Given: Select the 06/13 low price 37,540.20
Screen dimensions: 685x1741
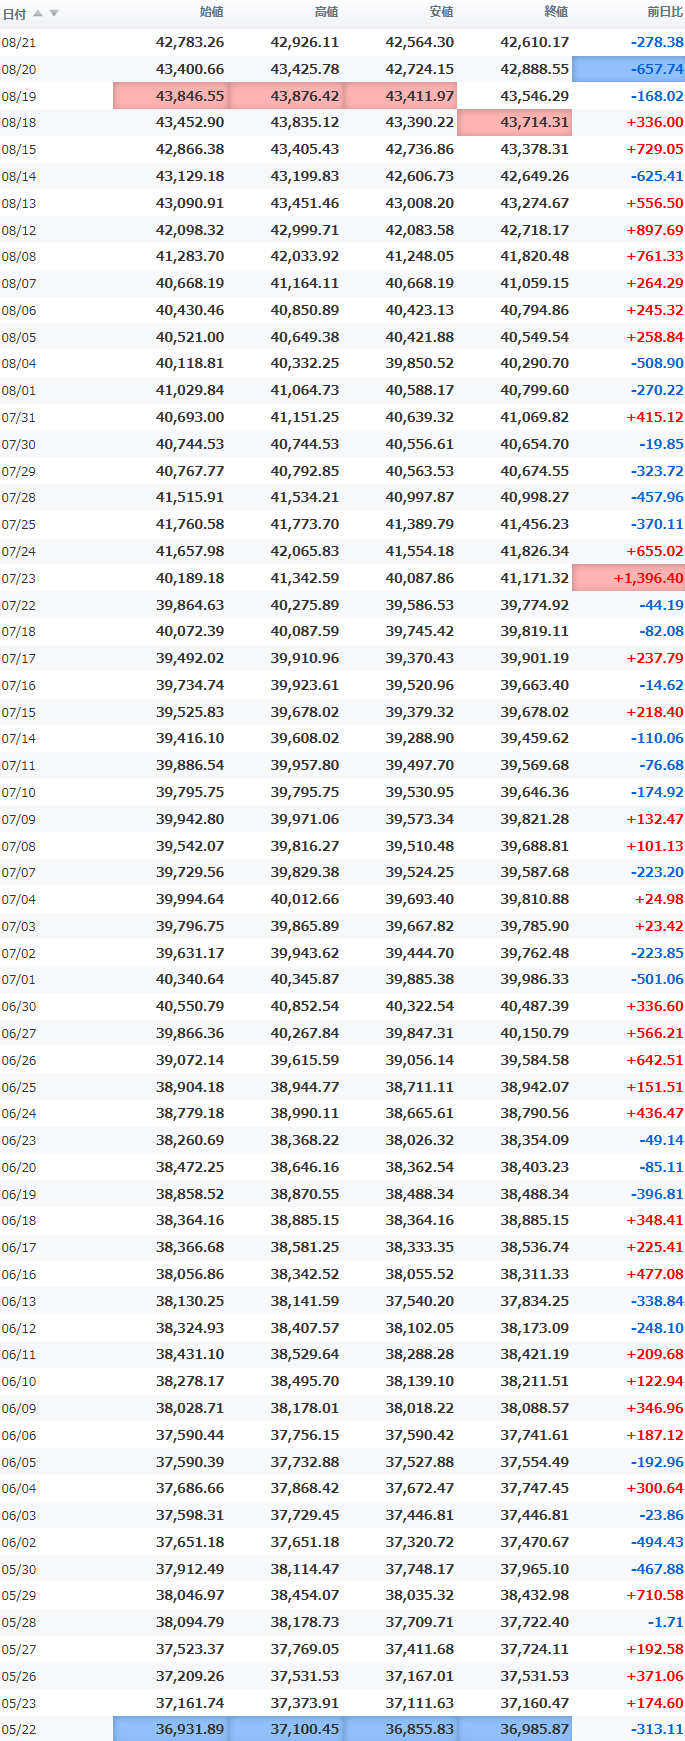Looking at the screenshot, I should tap(420, 1301).
